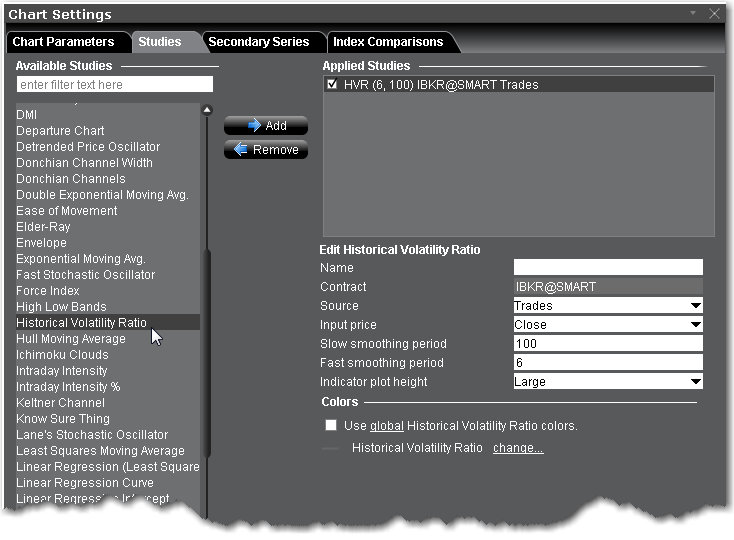Uncheck the HVR applied study checkbox

pyautogui.click(x=332, y=86)
